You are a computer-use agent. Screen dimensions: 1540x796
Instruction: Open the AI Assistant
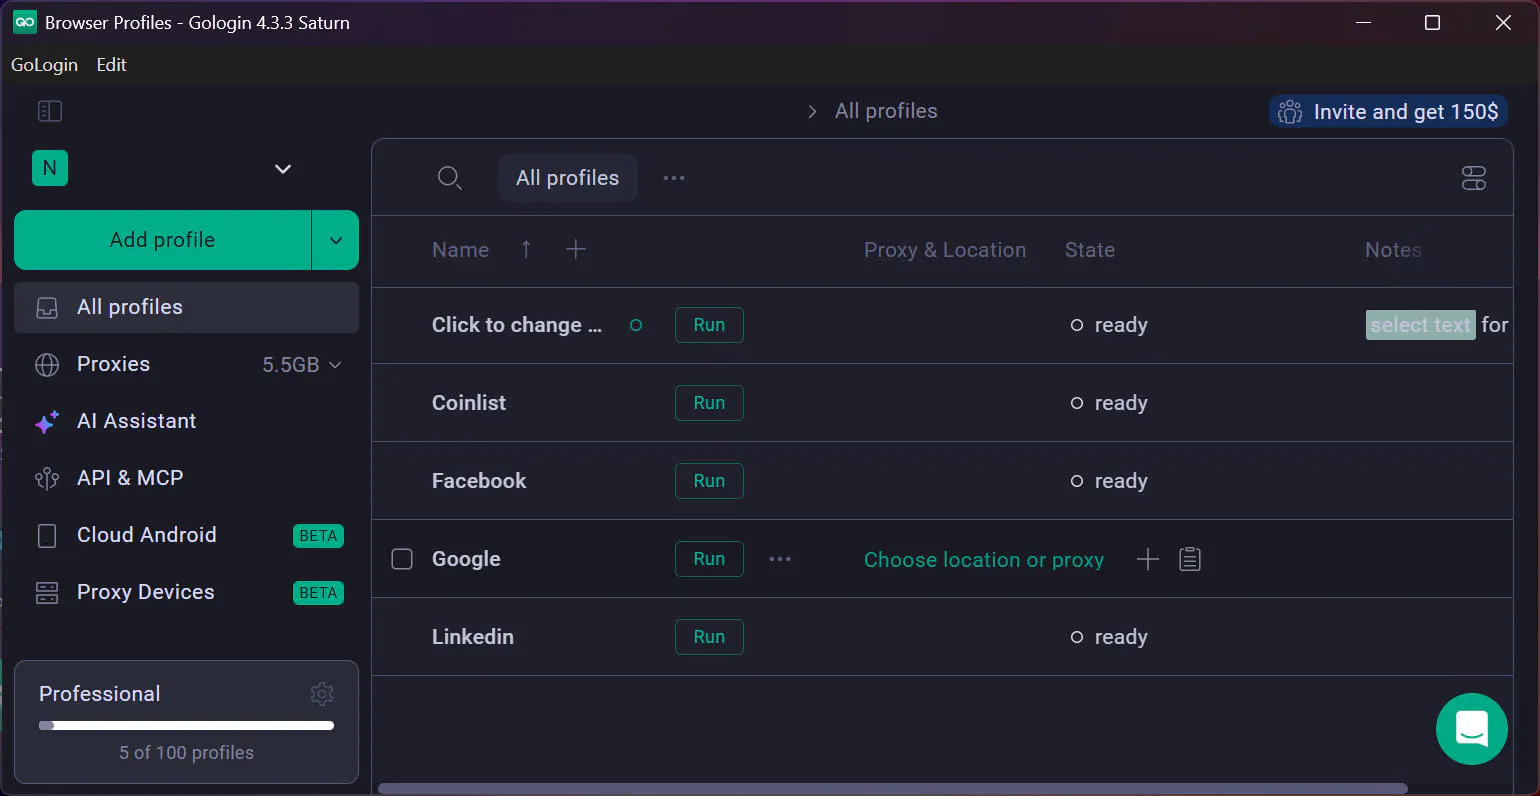[x=136, y=421]
